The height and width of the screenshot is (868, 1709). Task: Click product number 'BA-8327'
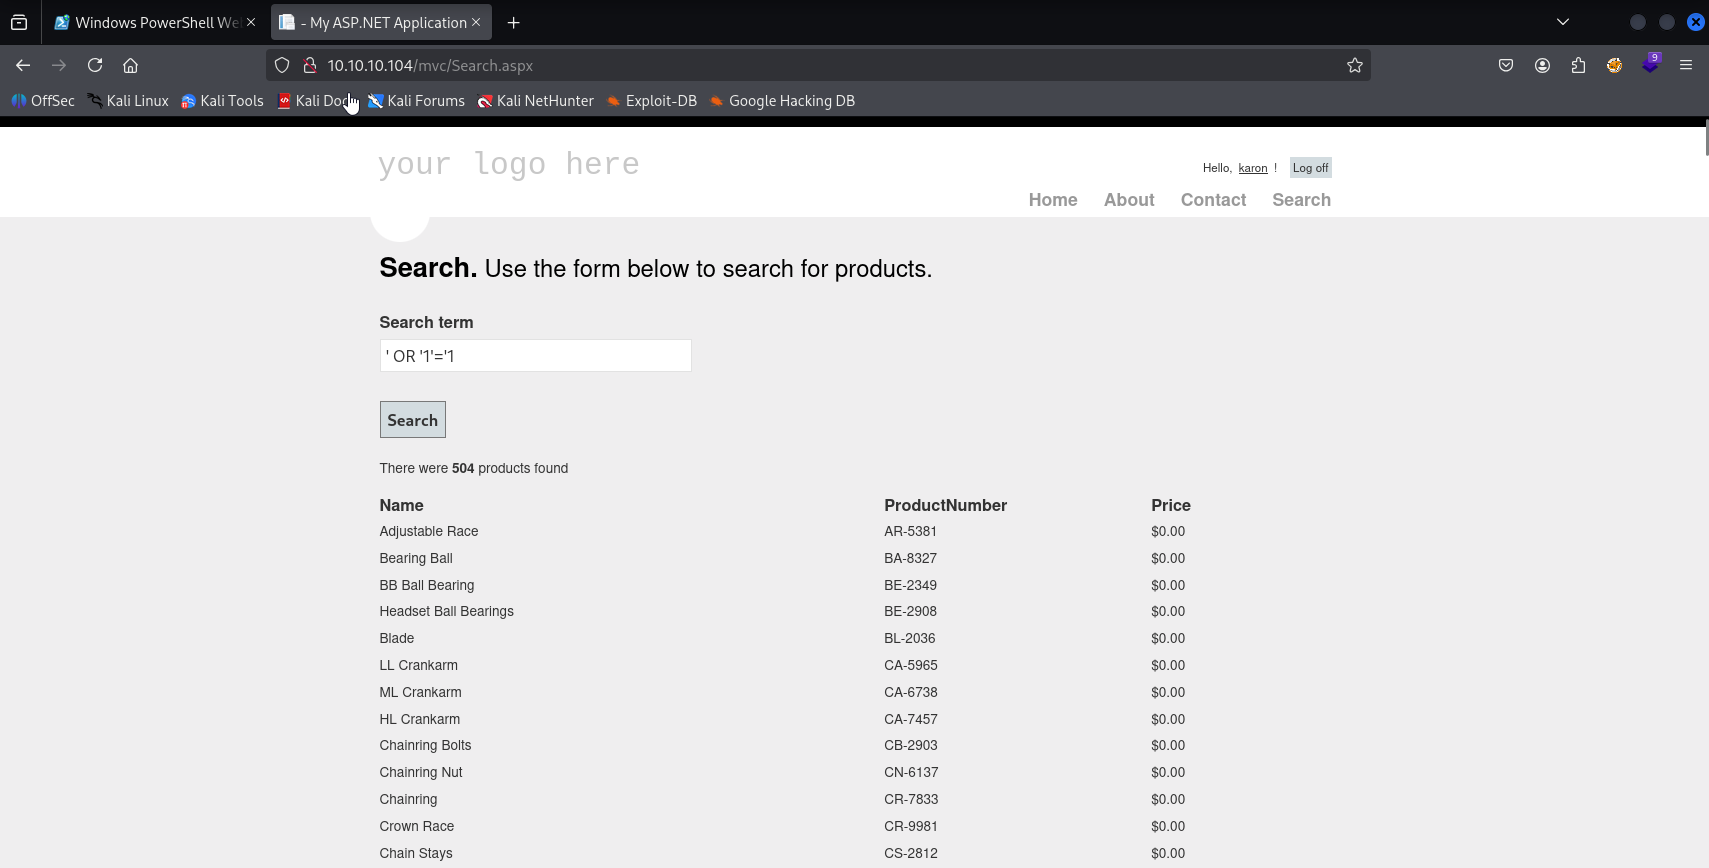pyautogui.click(x=910, y=558)
